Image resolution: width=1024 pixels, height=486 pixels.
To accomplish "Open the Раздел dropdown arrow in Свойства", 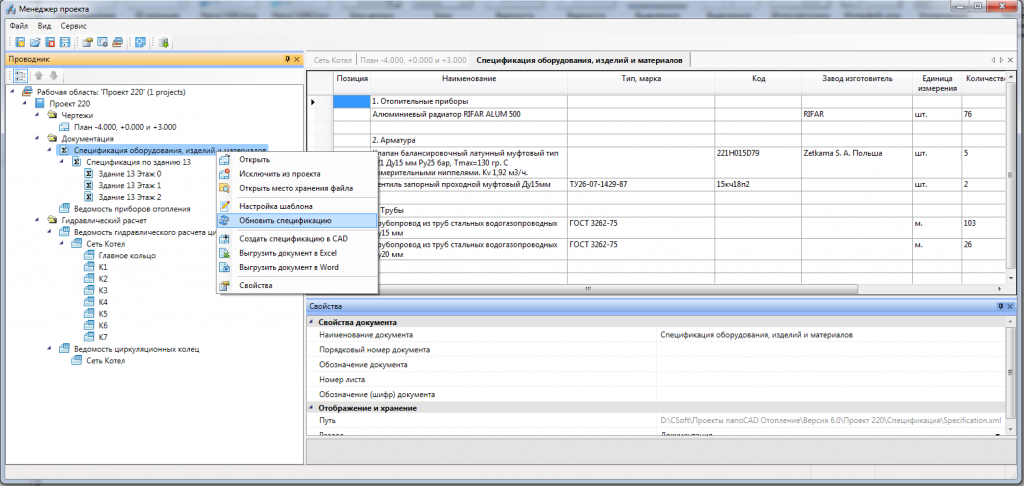I will click(997, 434).
